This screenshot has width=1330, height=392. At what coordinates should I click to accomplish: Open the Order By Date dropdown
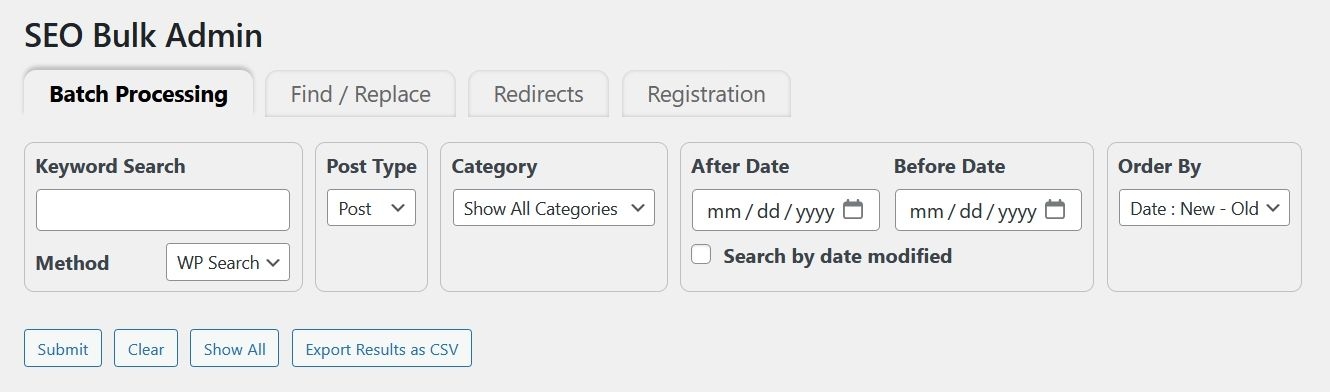1204,208
